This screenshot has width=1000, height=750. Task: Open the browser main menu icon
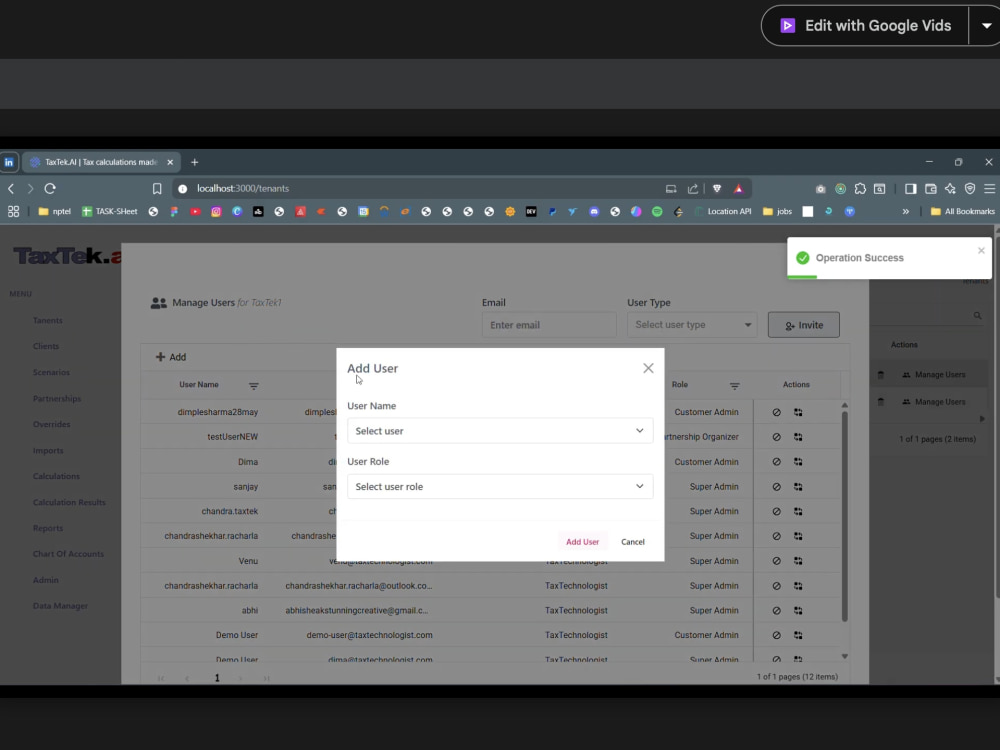[x=989, y=188]
